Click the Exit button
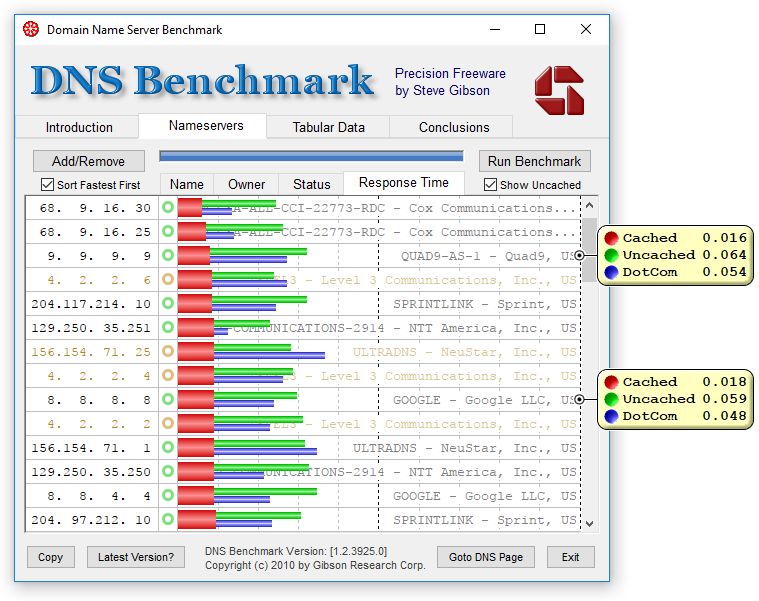 [570, 557]
